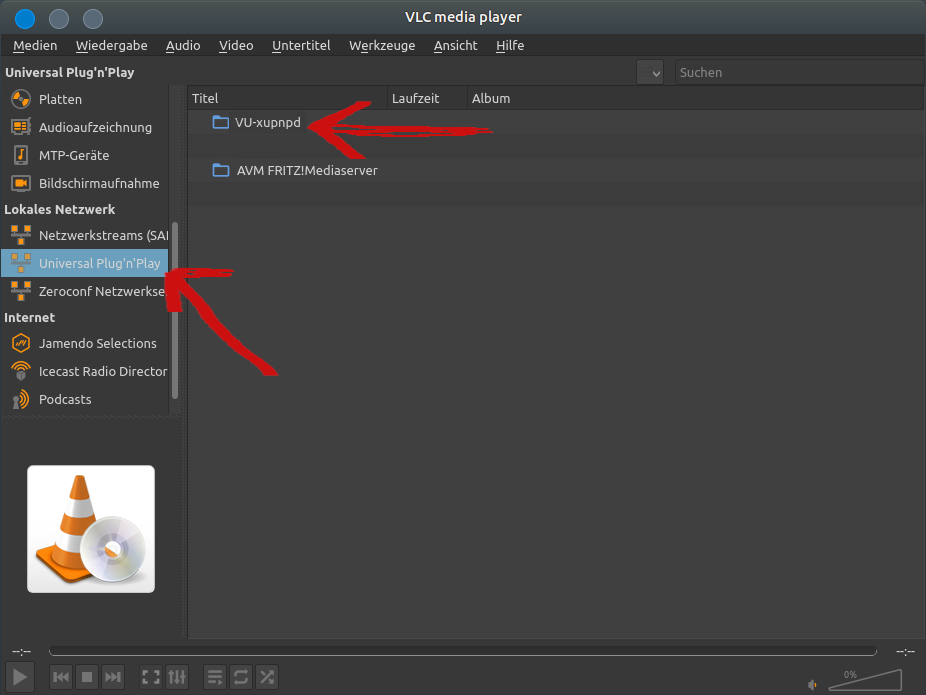Viewport: 926px width, 695px height.
Task: Open the VU-xupnpd folder
Action: tap(267, 122)
